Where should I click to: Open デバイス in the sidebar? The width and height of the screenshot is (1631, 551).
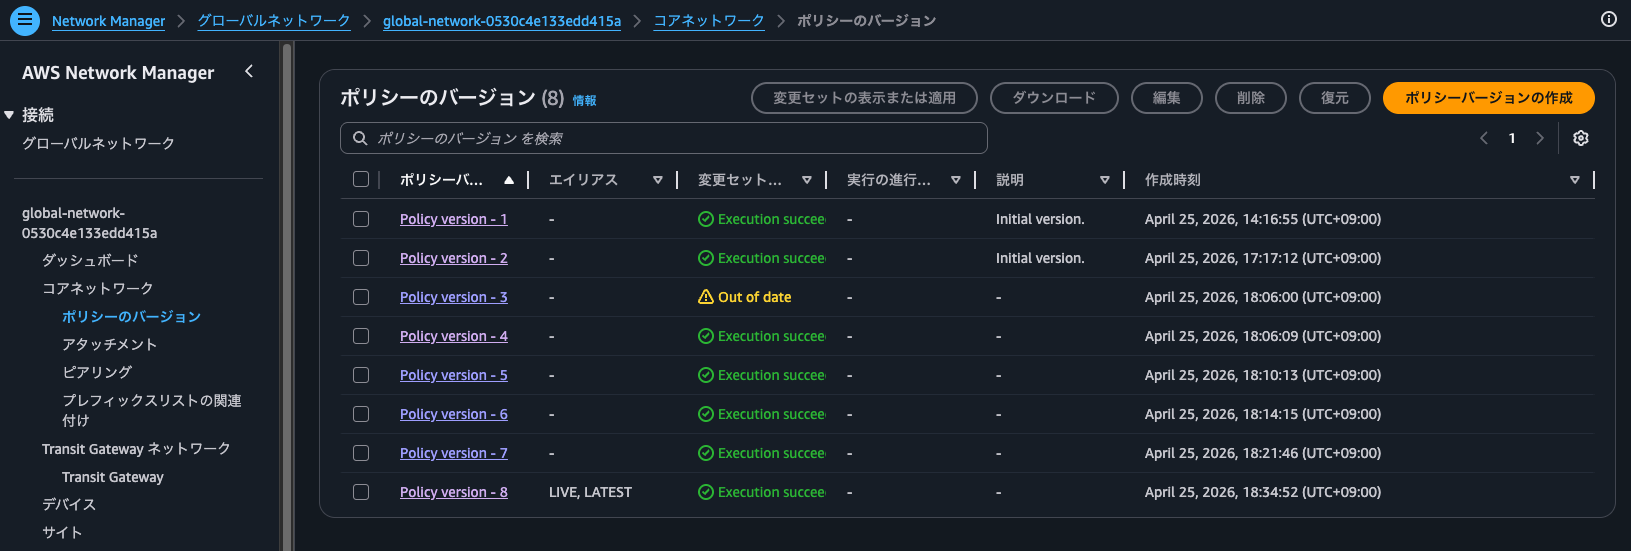pyautogui.click(x=69, y=504)
